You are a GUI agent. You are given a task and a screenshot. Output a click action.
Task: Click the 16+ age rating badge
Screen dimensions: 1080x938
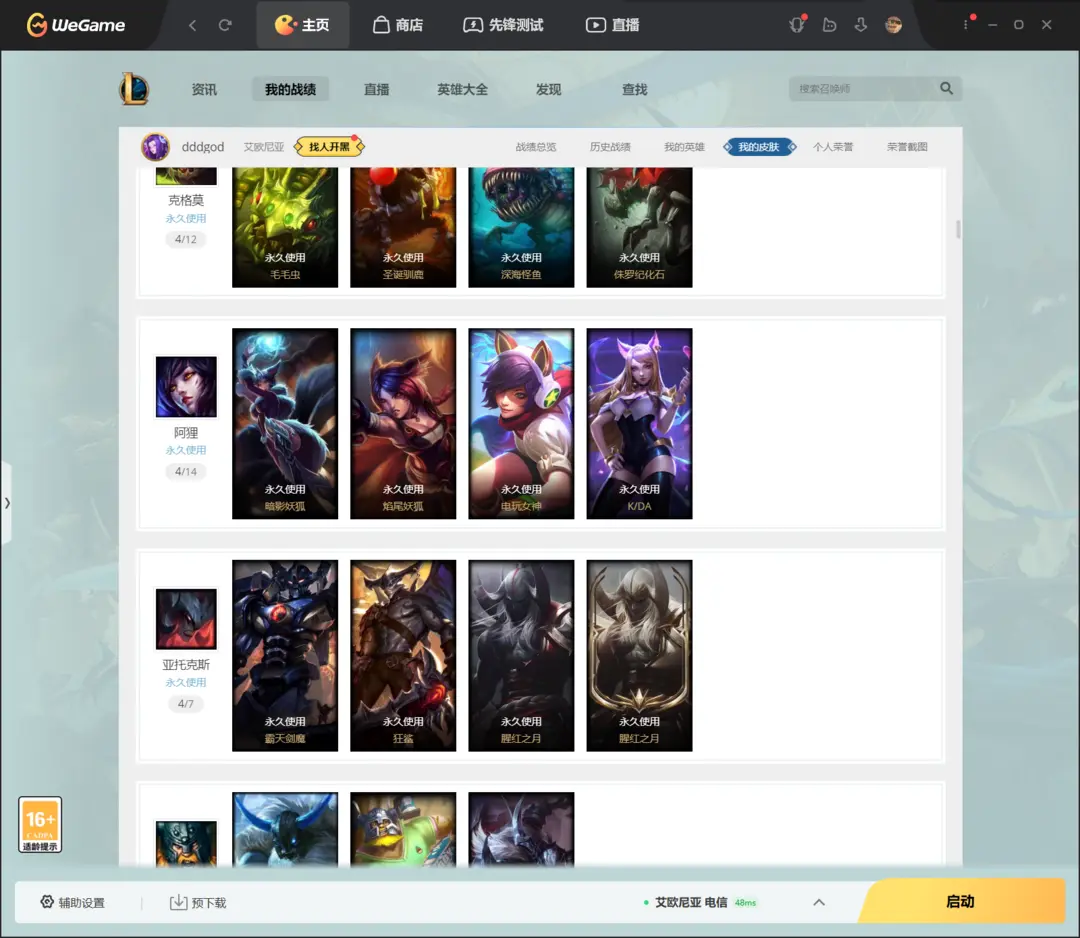coord(40,824)
